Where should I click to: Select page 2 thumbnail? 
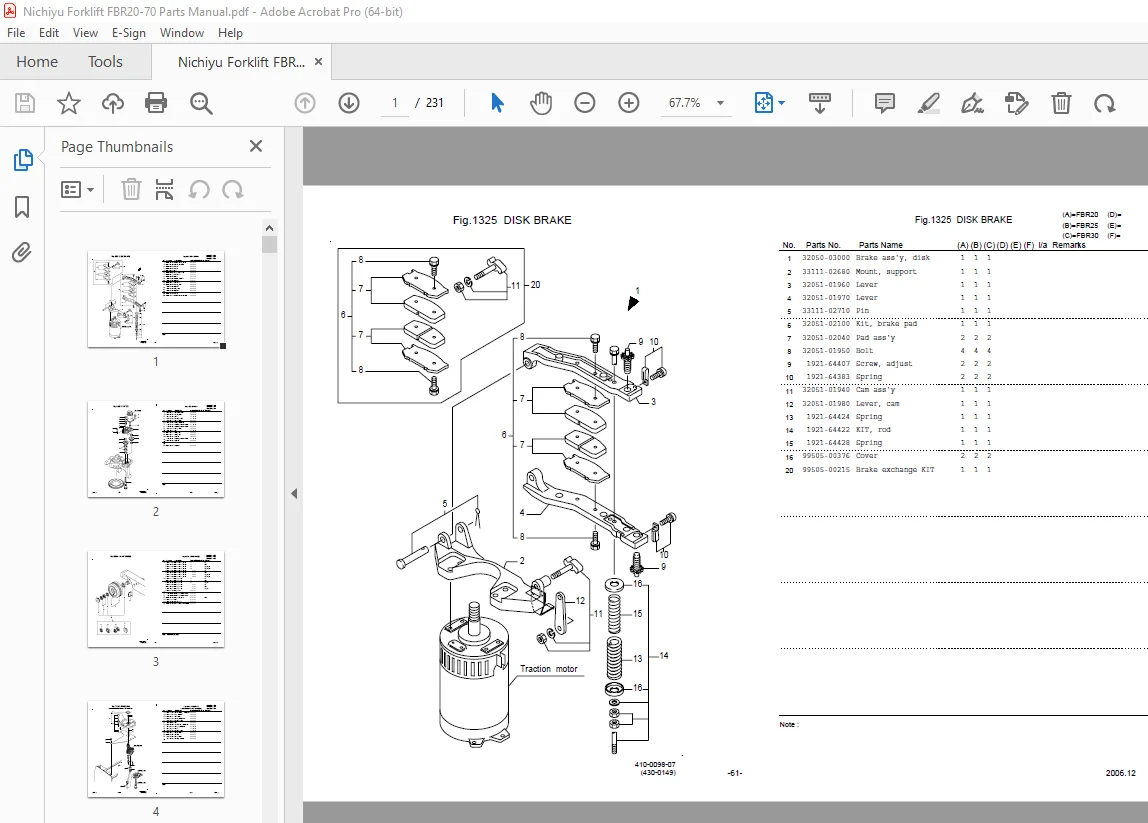pyautogui.click(x=156, y=450)
